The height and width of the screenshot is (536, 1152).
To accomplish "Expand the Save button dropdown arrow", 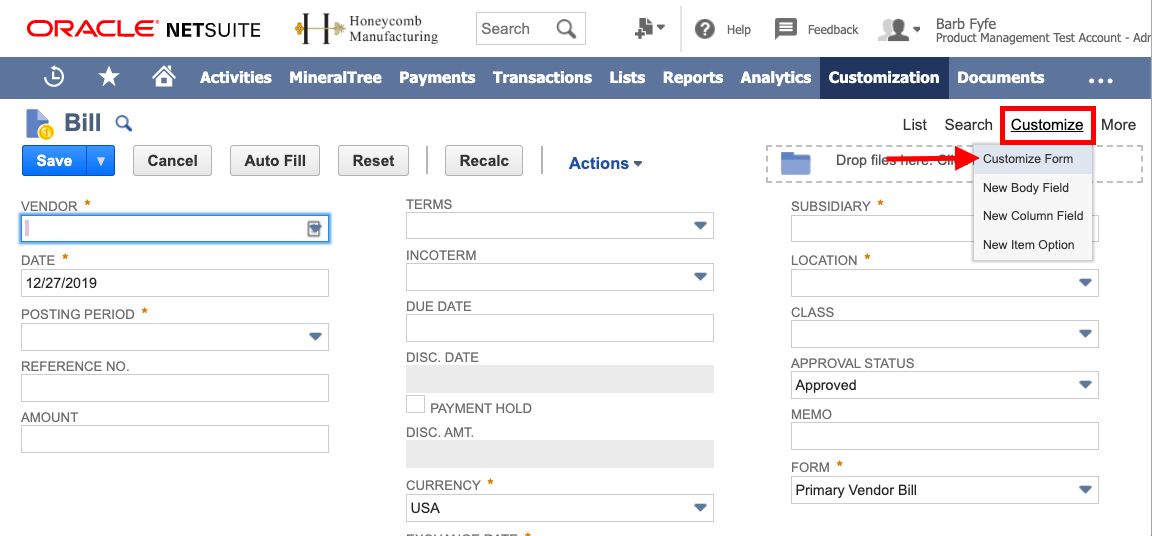I will (x=101, y=161).
